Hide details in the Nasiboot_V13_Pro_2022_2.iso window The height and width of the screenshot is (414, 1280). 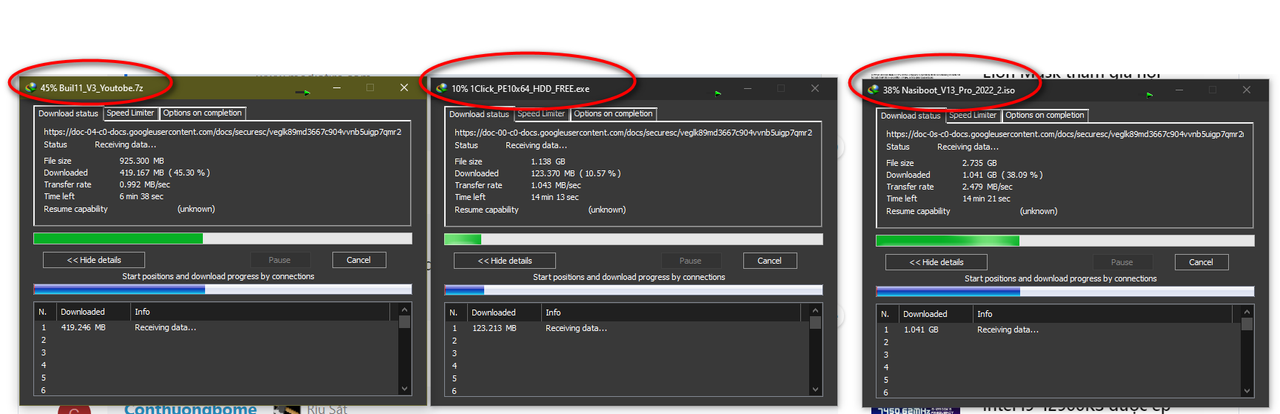pyautogui.click(x=937, y=262)
